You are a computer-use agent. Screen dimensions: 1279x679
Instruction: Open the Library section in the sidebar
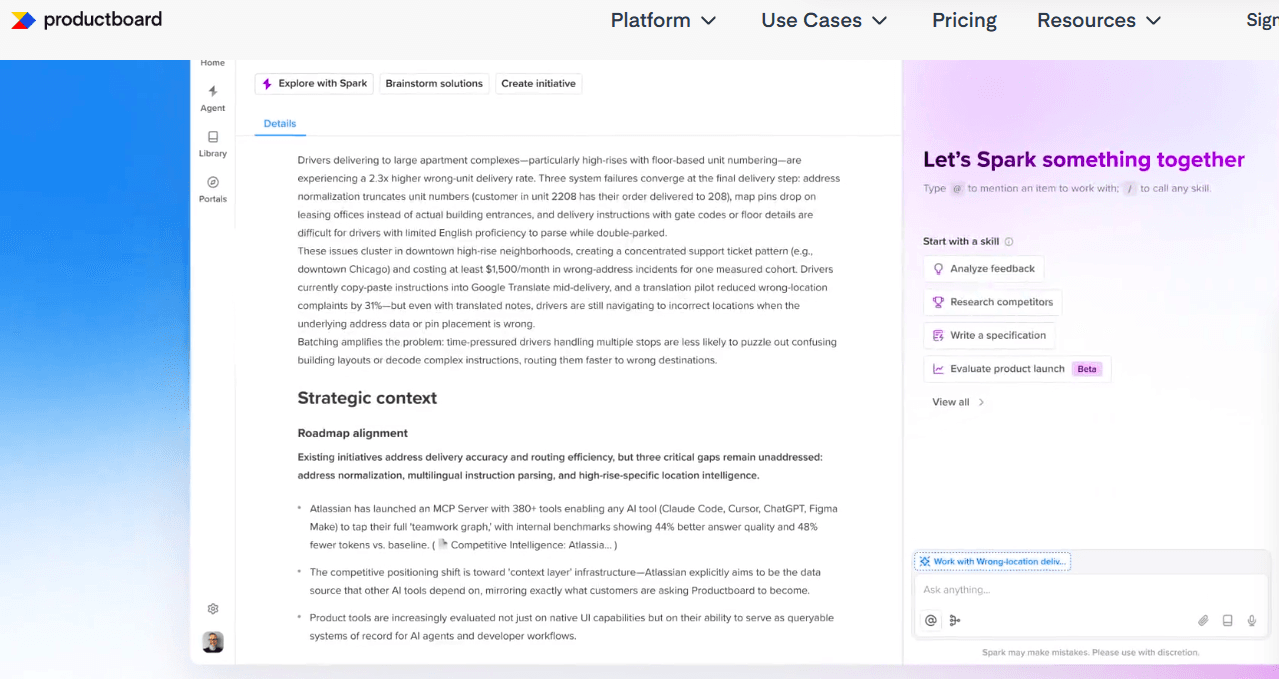pyautogui.click(x=213, y=144)
